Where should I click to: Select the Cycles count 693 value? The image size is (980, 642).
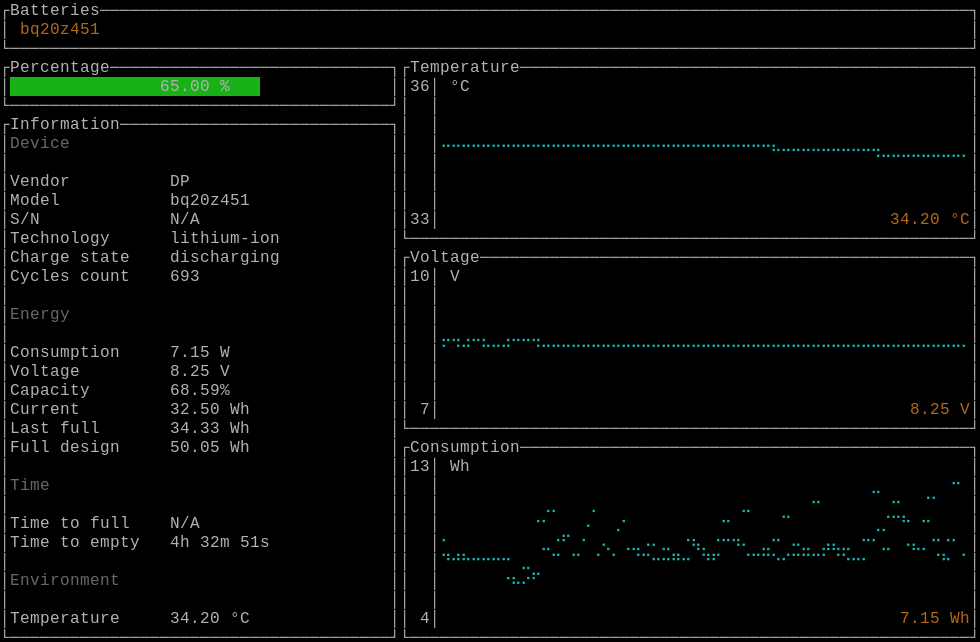click(x=184, y=276)
